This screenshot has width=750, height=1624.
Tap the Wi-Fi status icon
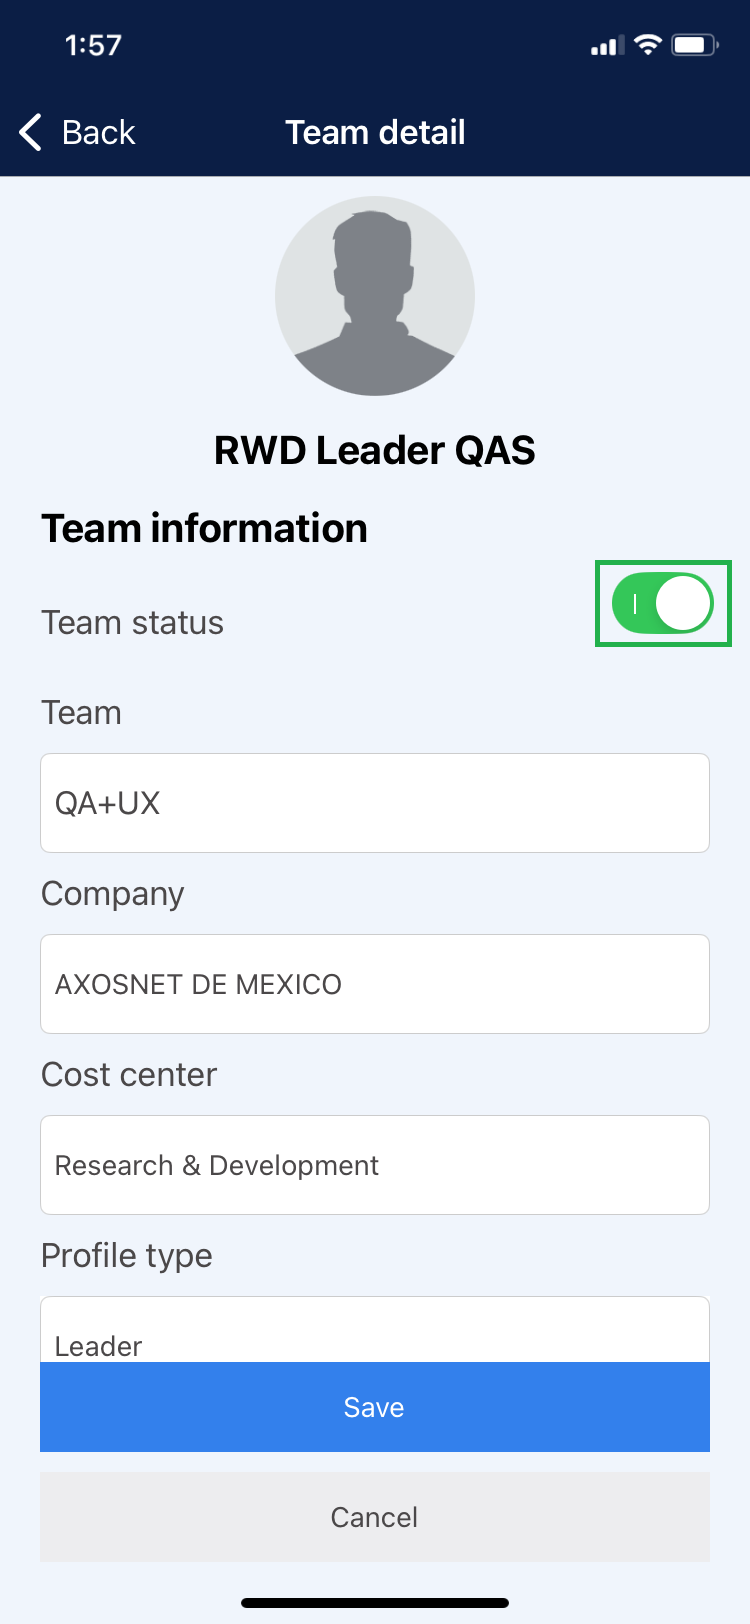point(648,45)
